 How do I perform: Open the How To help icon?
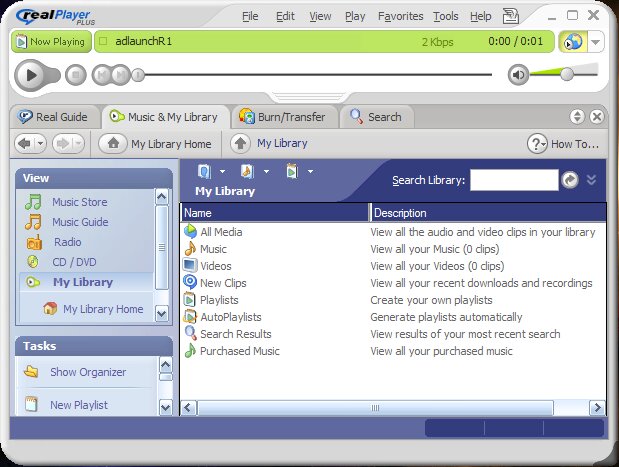pyautogui.click(x=538, y=144)
